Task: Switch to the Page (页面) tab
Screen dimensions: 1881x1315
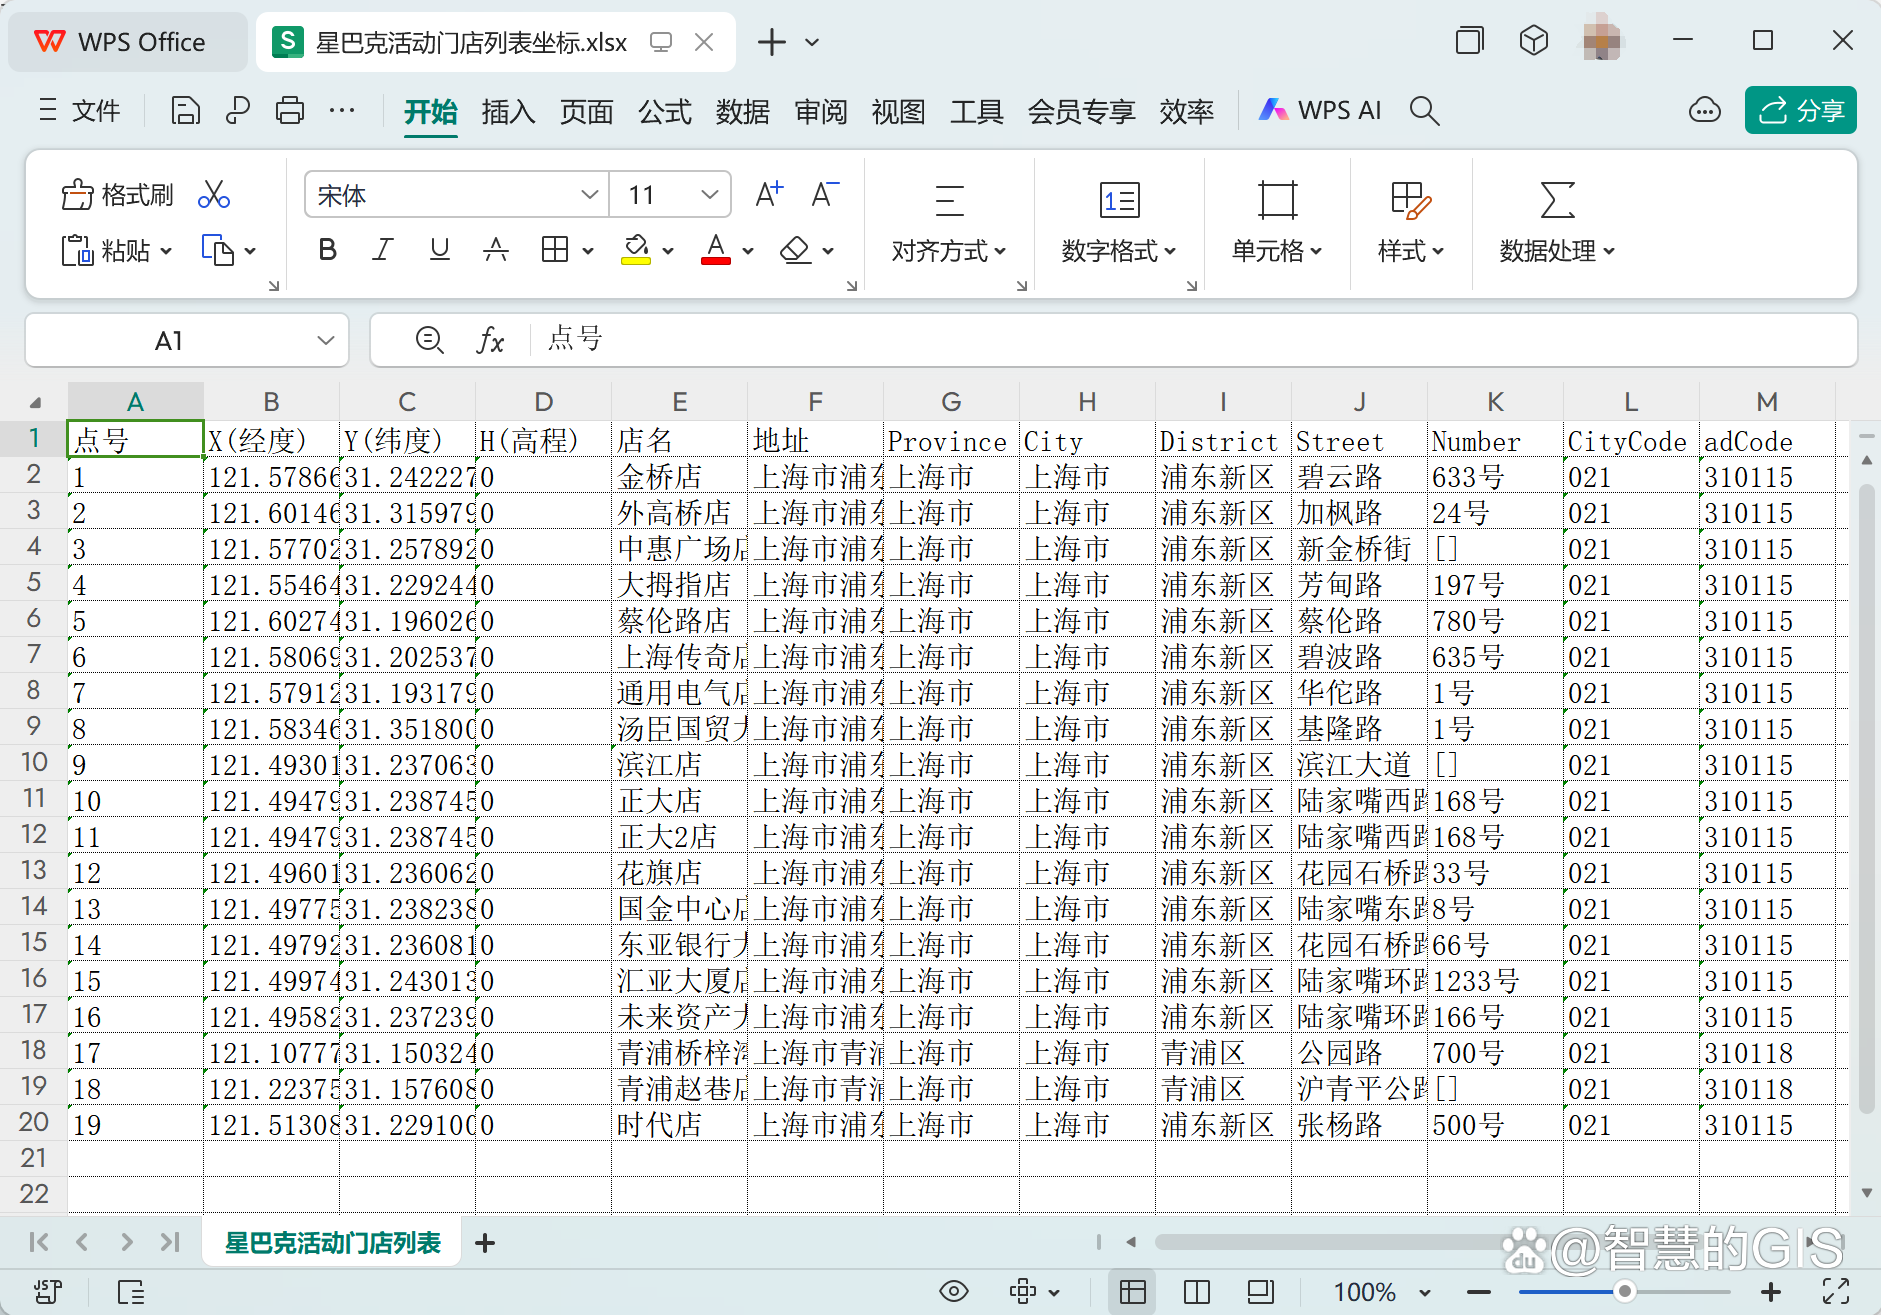Action: [586, 111]
